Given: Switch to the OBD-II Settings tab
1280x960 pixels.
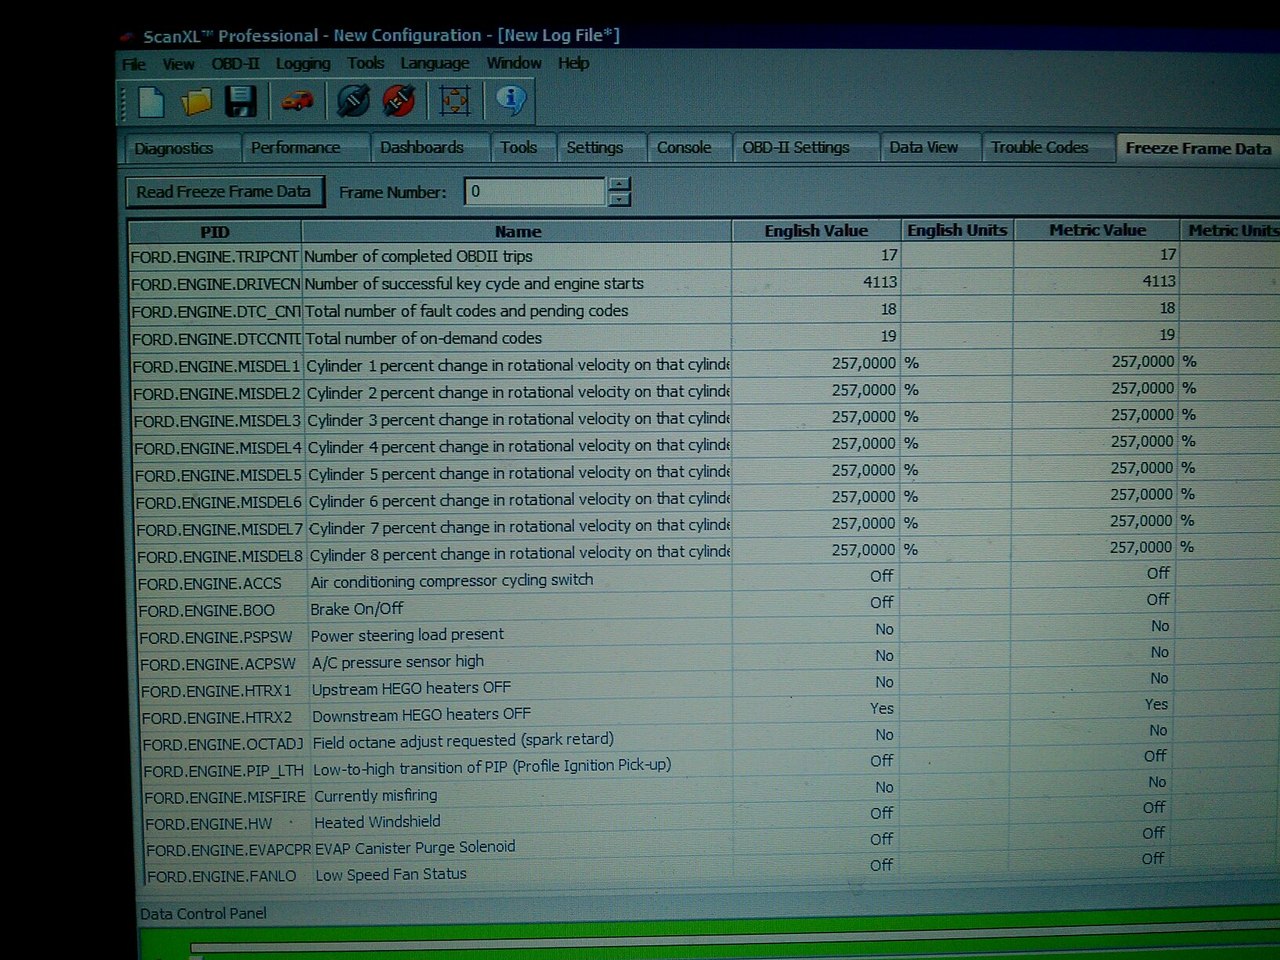Looking at the screenshot, I should (805, 147).
